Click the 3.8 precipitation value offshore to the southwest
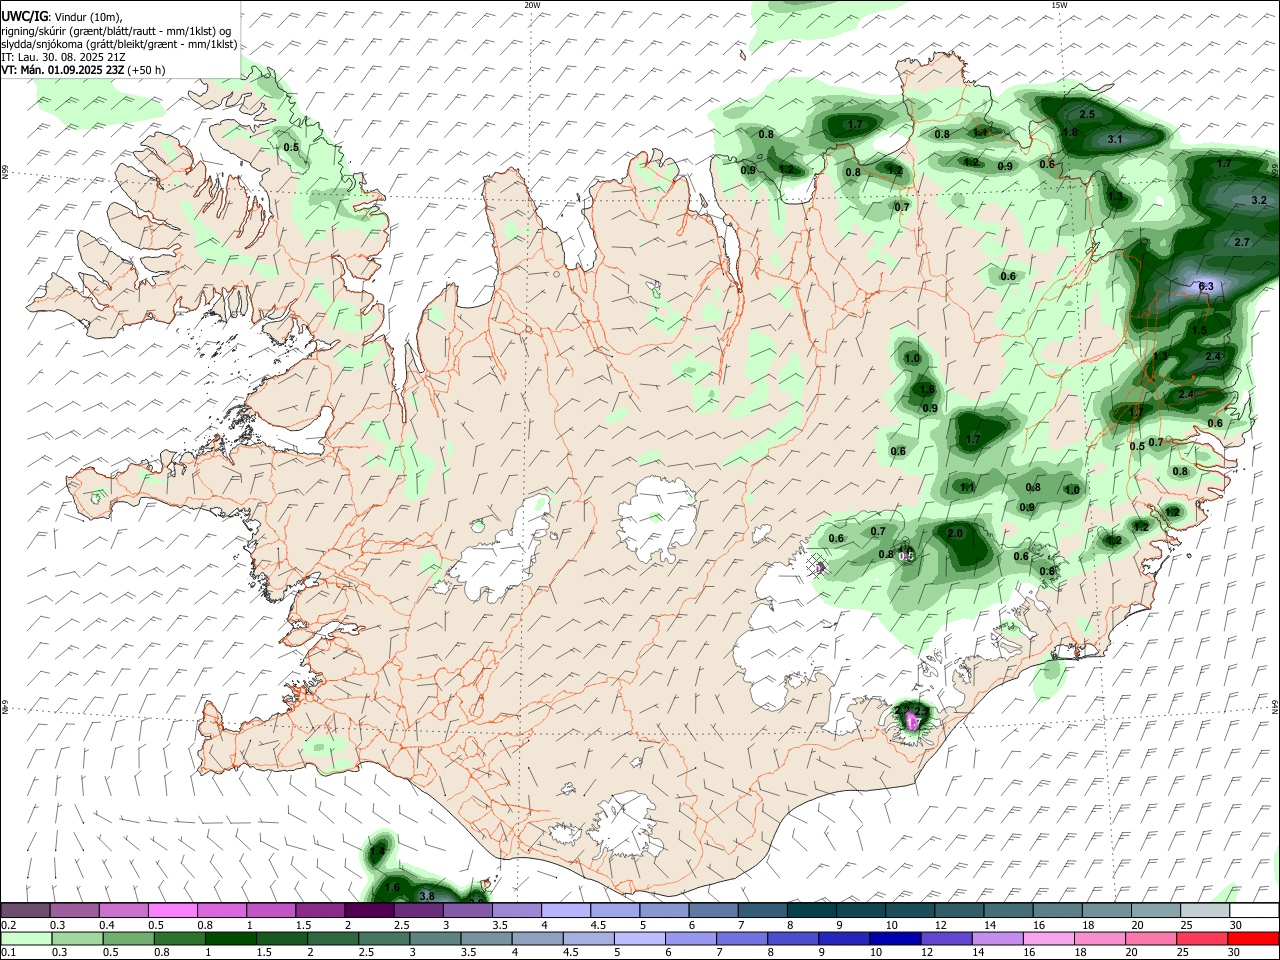This screenshot has height=960, width=1280. pyautogui.click(x=427, y=896)
